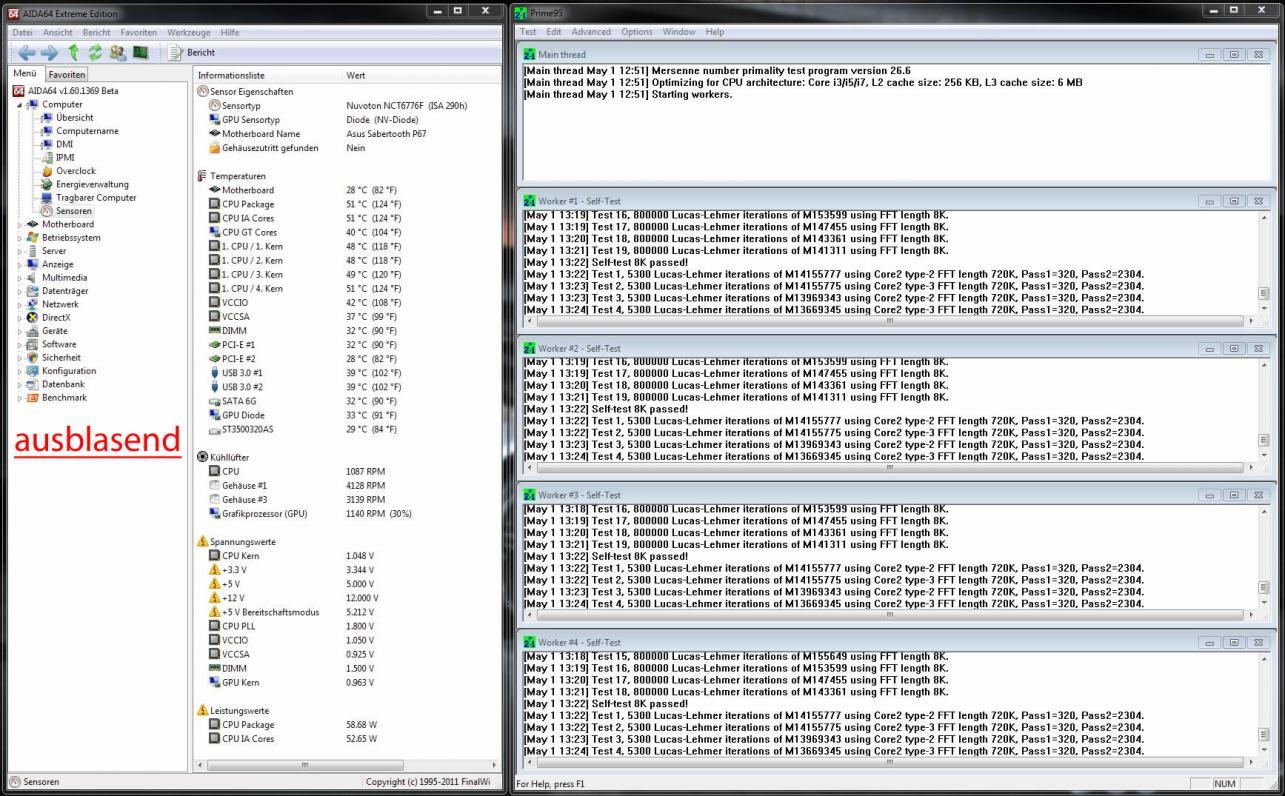Collapse the Computer tree node
1285x796 pixels.
point(19,105)
